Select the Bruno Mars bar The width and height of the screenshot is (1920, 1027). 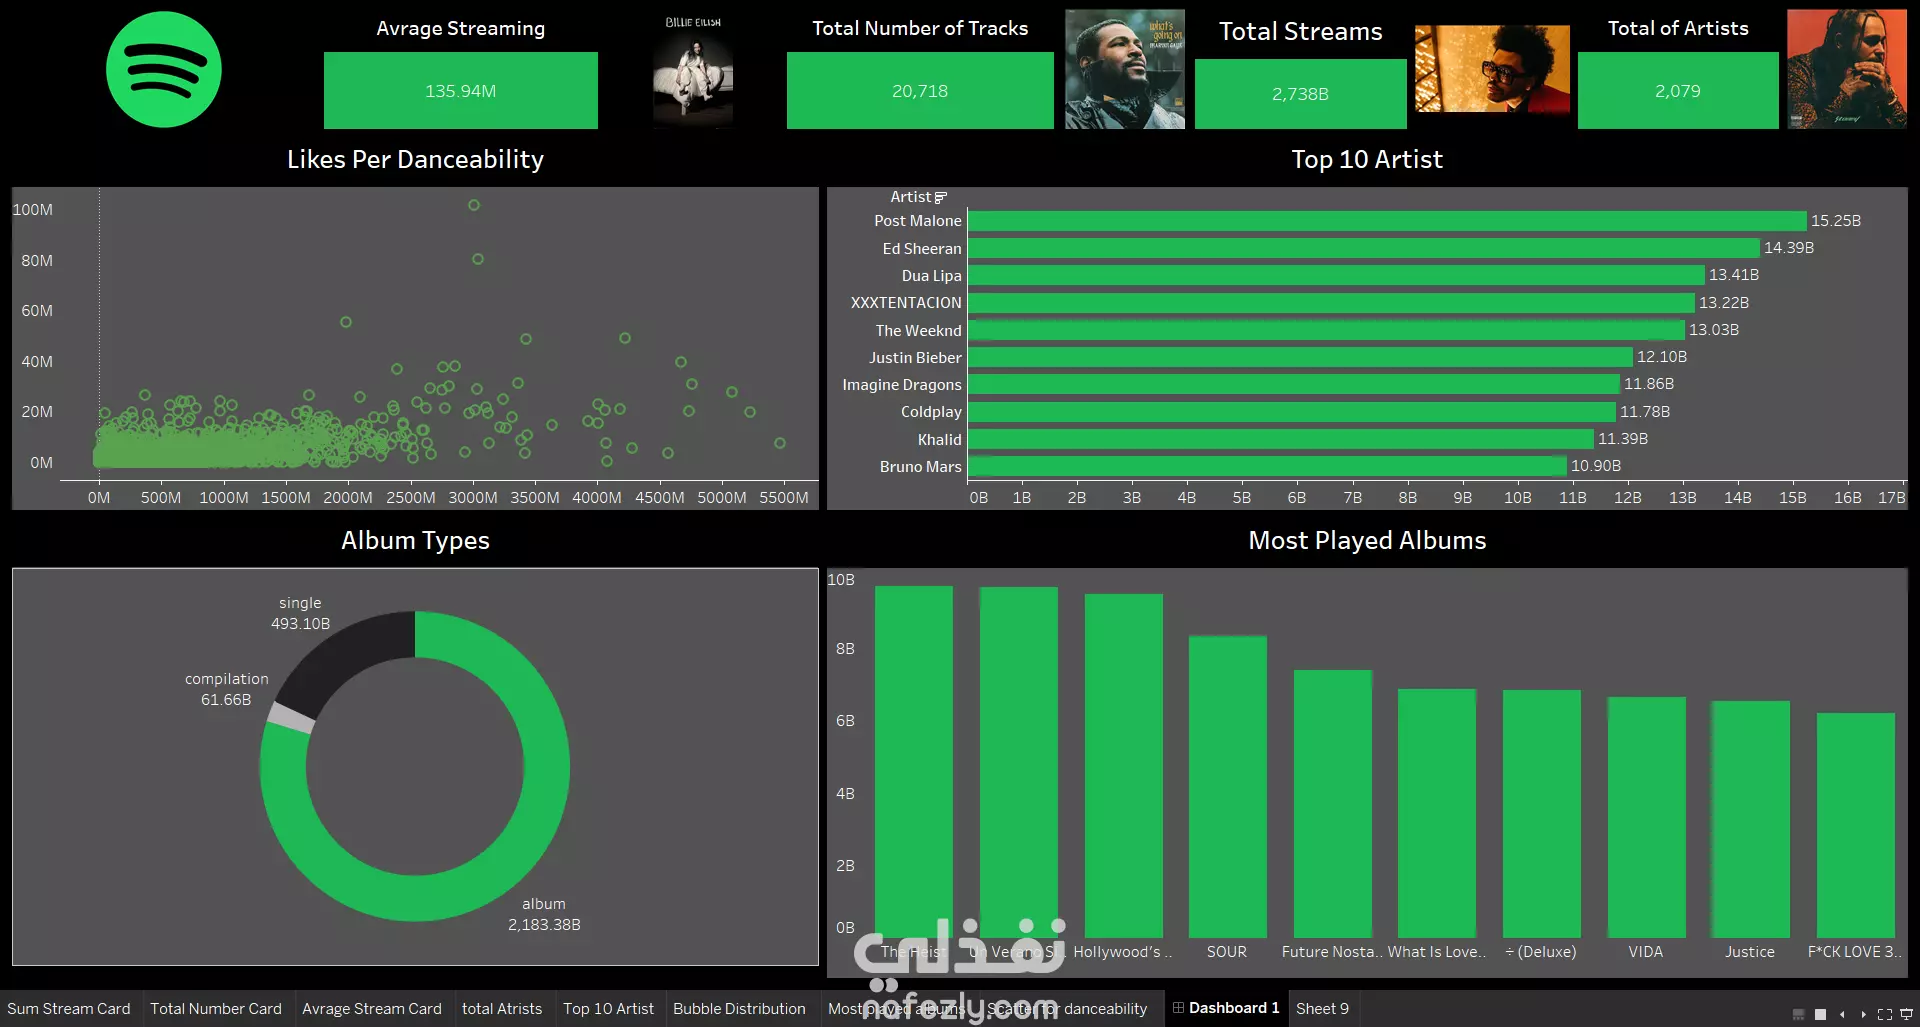1267,466
